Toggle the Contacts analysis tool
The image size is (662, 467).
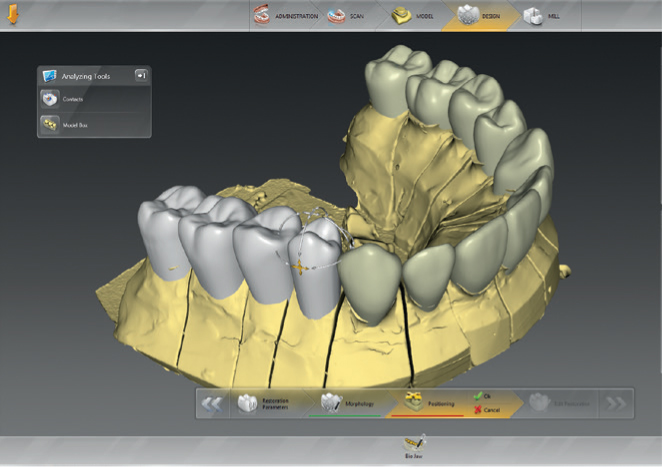(52, 99)
